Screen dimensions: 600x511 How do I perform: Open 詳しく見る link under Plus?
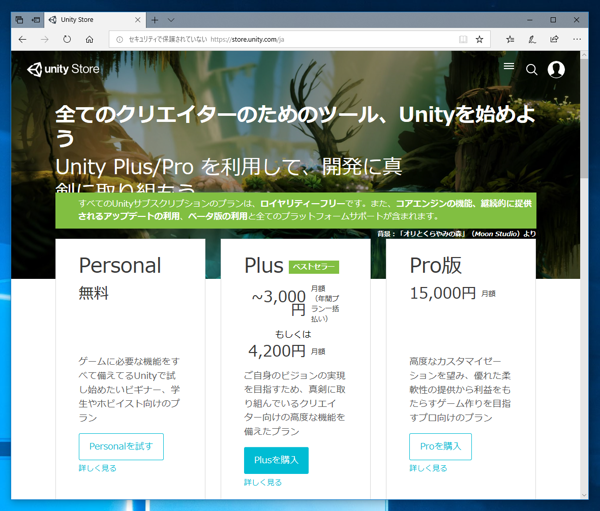[263, 482]
